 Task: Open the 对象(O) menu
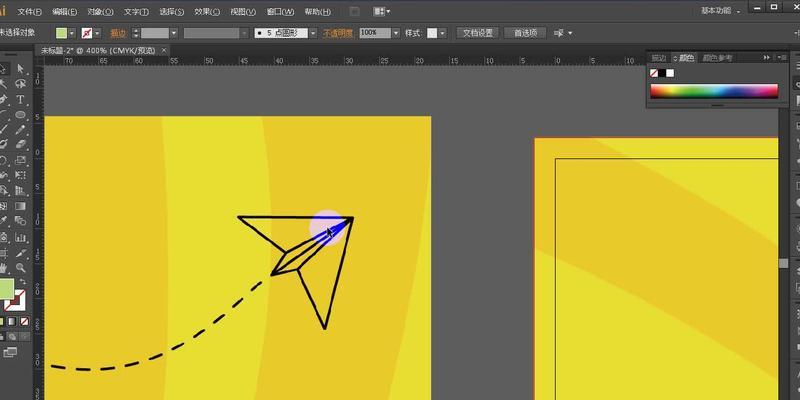pyautogui.click(x=100, y=11)
